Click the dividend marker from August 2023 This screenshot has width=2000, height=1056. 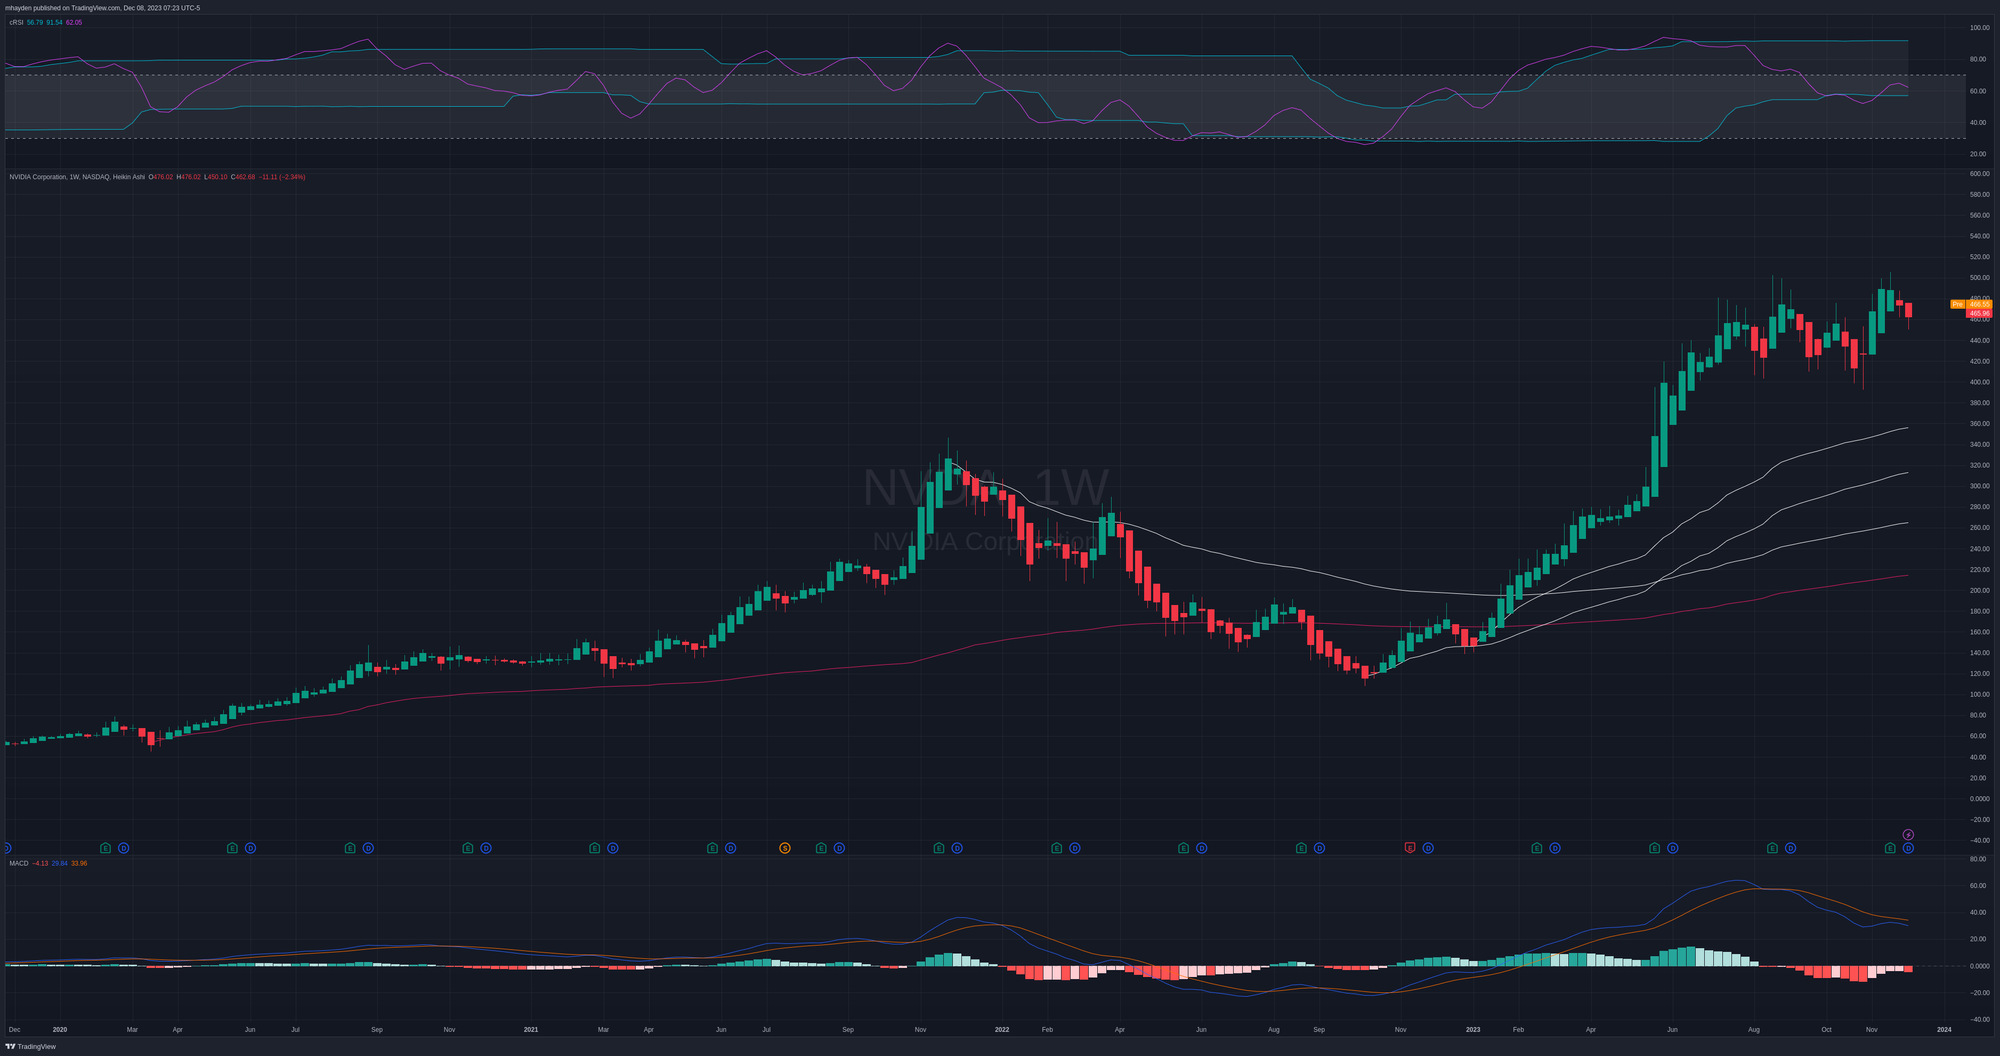click(x=1790, y=848)
